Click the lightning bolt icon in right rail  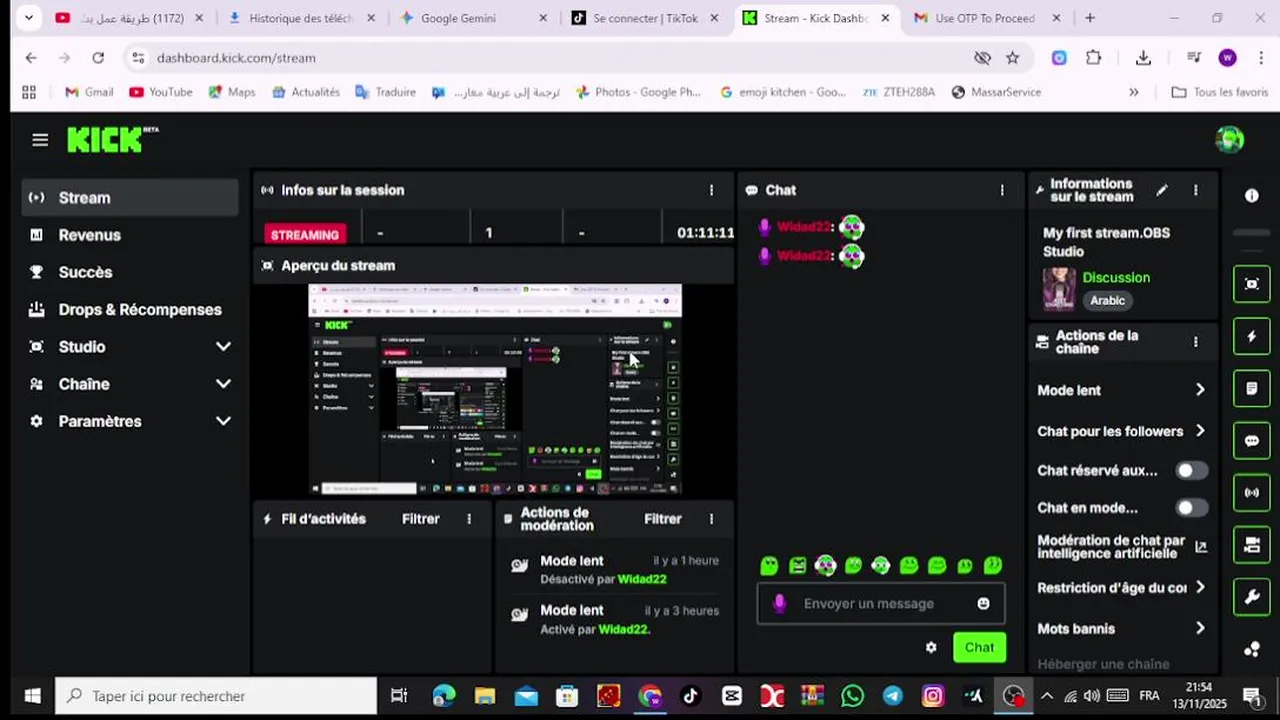[1251, 337]
